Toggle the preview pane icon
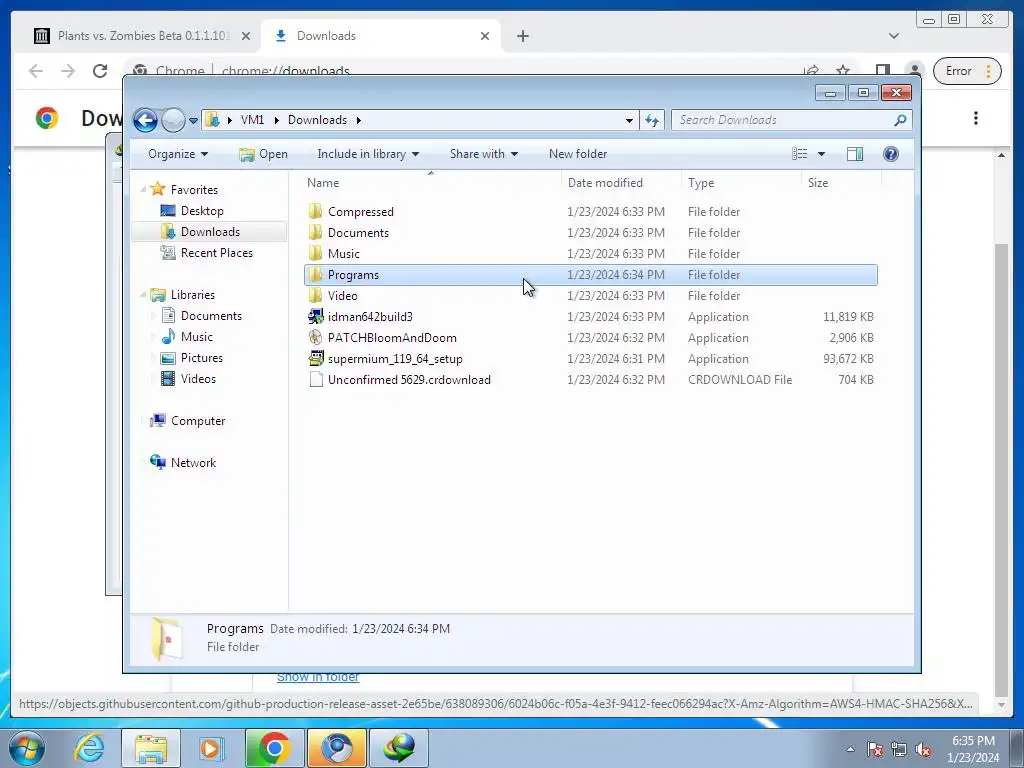Viewport: 1024px width, 768px height. coord(855,154)
